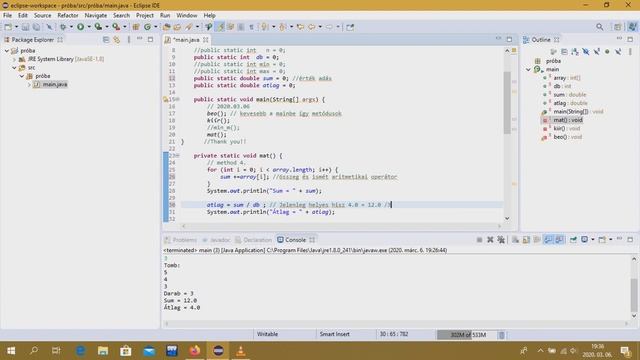Click the New Java Class icon
This screenshot has width=640, height=360.
(x=147, y=27)
